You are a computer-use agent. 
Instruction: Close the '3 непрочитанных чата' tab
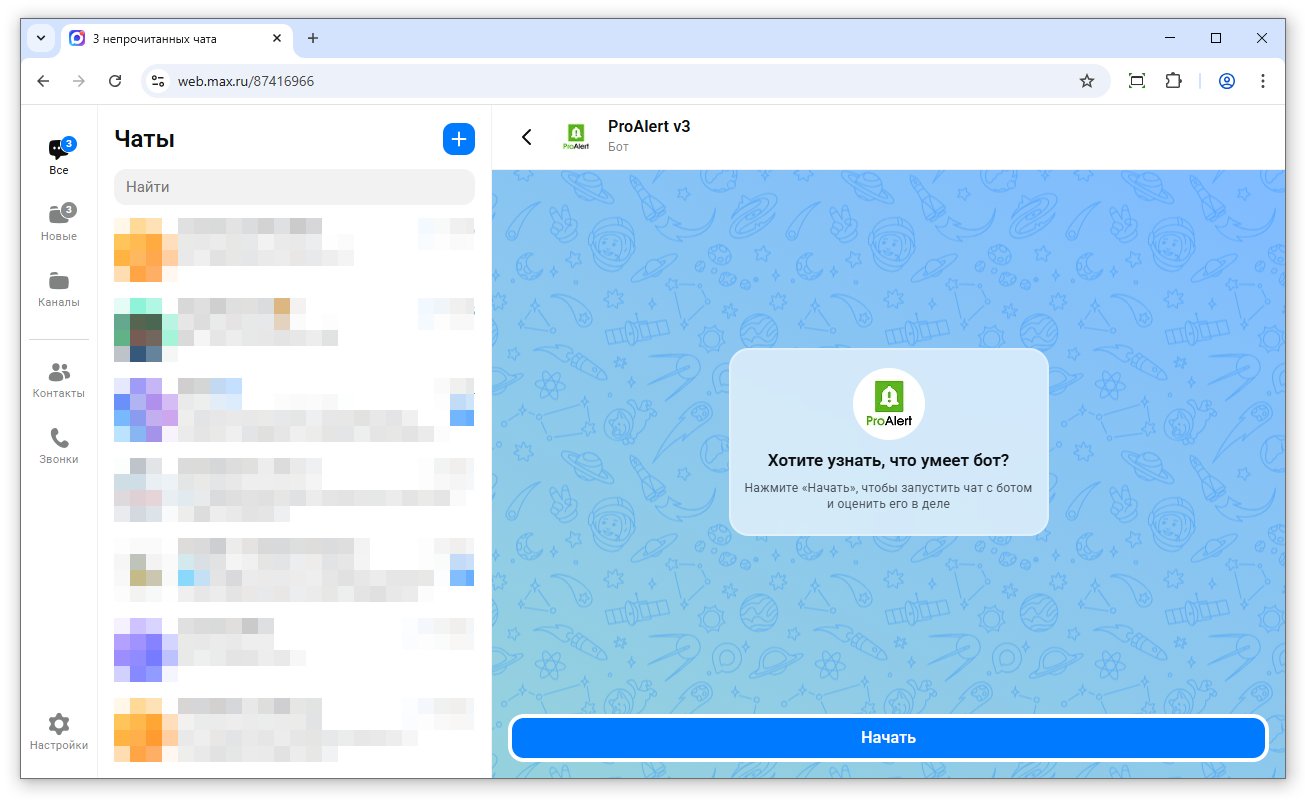[277, 38]
